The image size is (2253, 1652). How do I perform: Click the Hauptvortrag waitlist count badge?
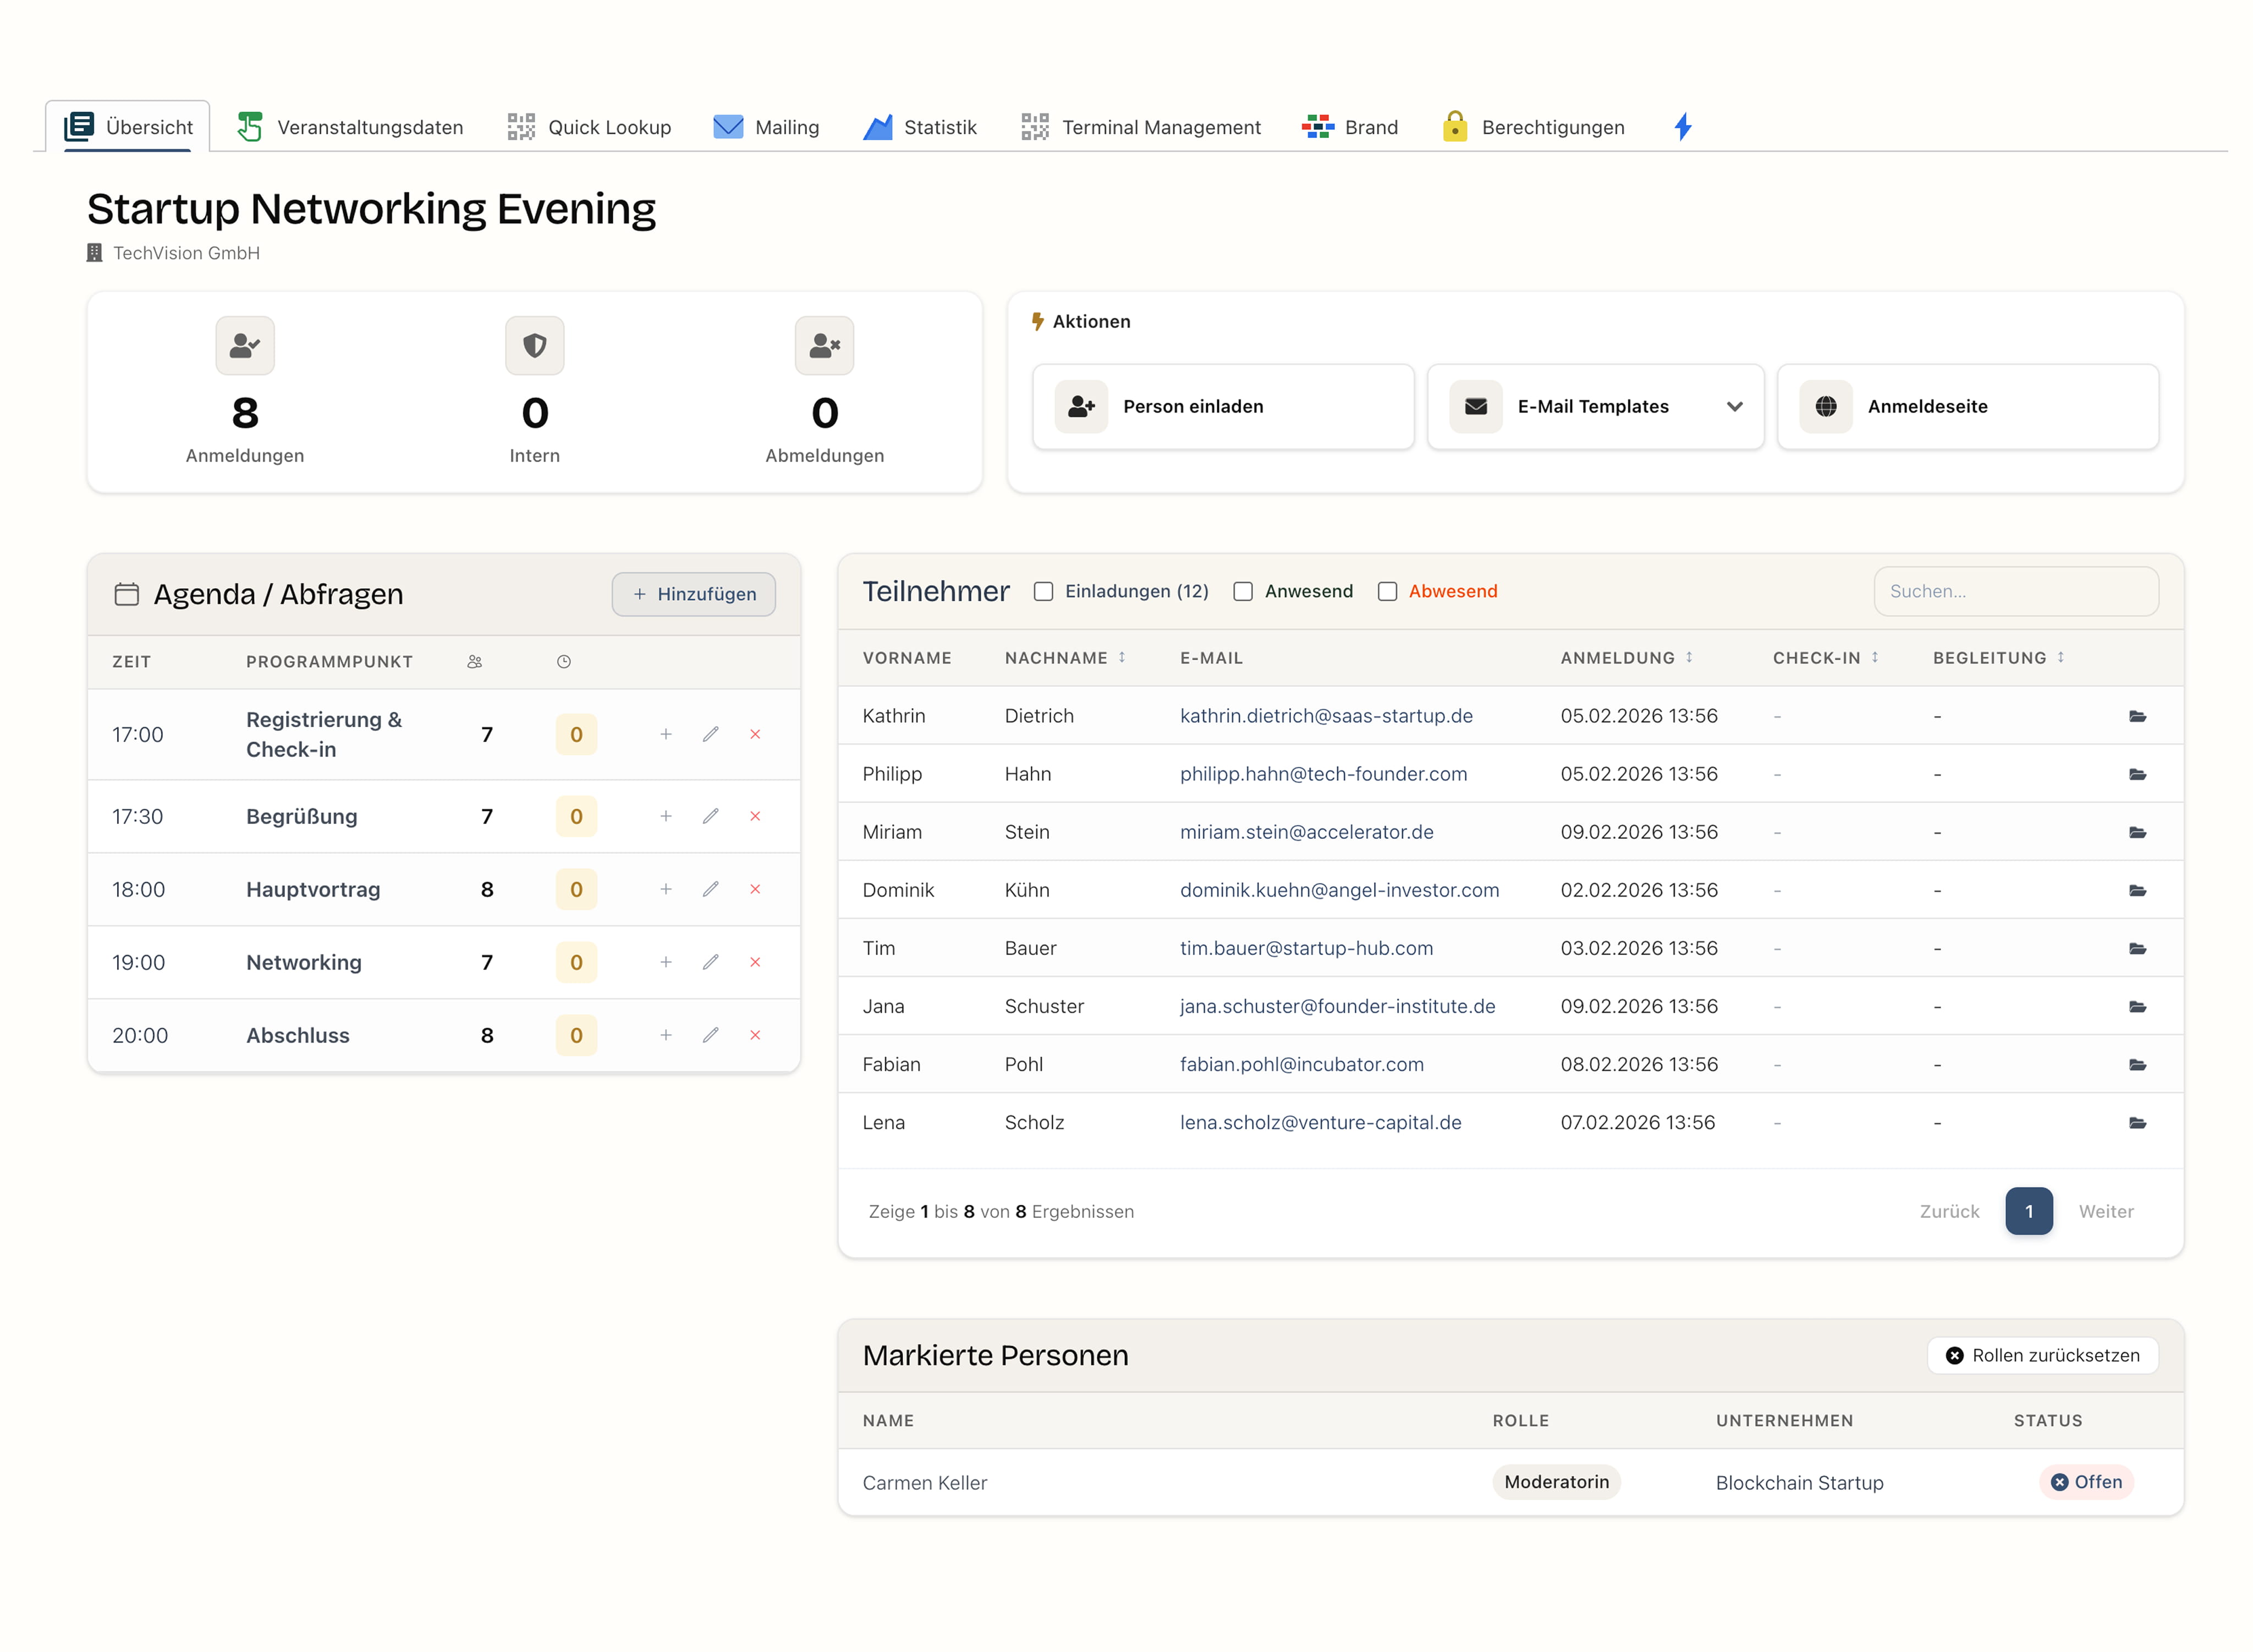coord(576,889)
